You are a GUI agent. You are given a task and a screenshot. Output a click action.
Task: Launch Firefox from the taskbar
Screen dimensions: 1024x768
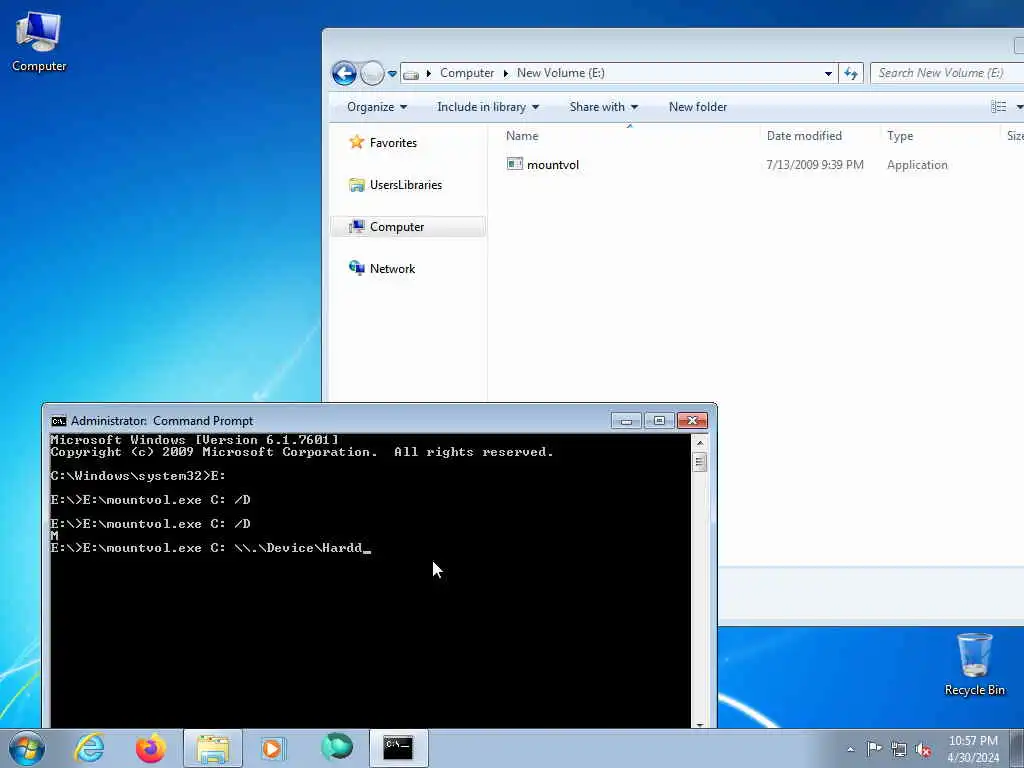coord(151,748)
